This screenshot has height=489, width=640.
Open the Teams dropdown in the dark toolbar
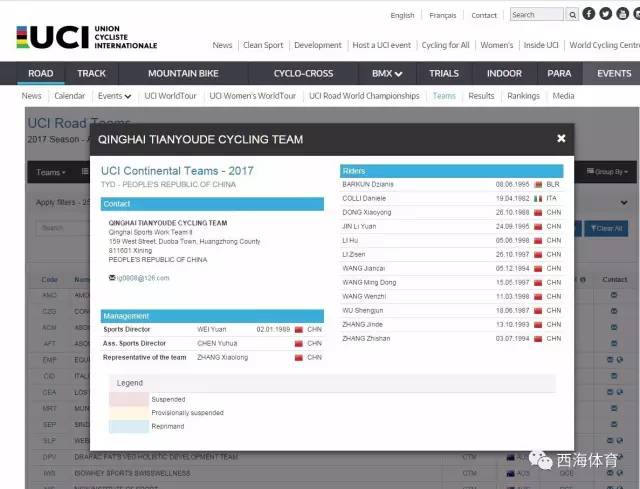(51, 172)
